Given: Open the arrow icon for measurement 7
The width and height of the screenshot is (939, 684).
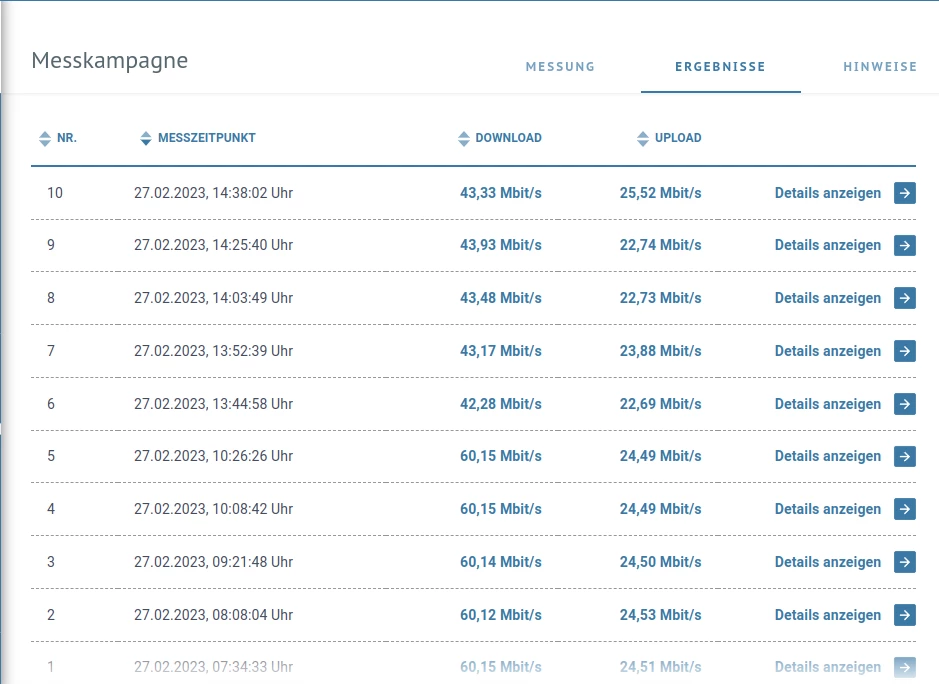Looking at the screenshot, I should coord(905,351).
